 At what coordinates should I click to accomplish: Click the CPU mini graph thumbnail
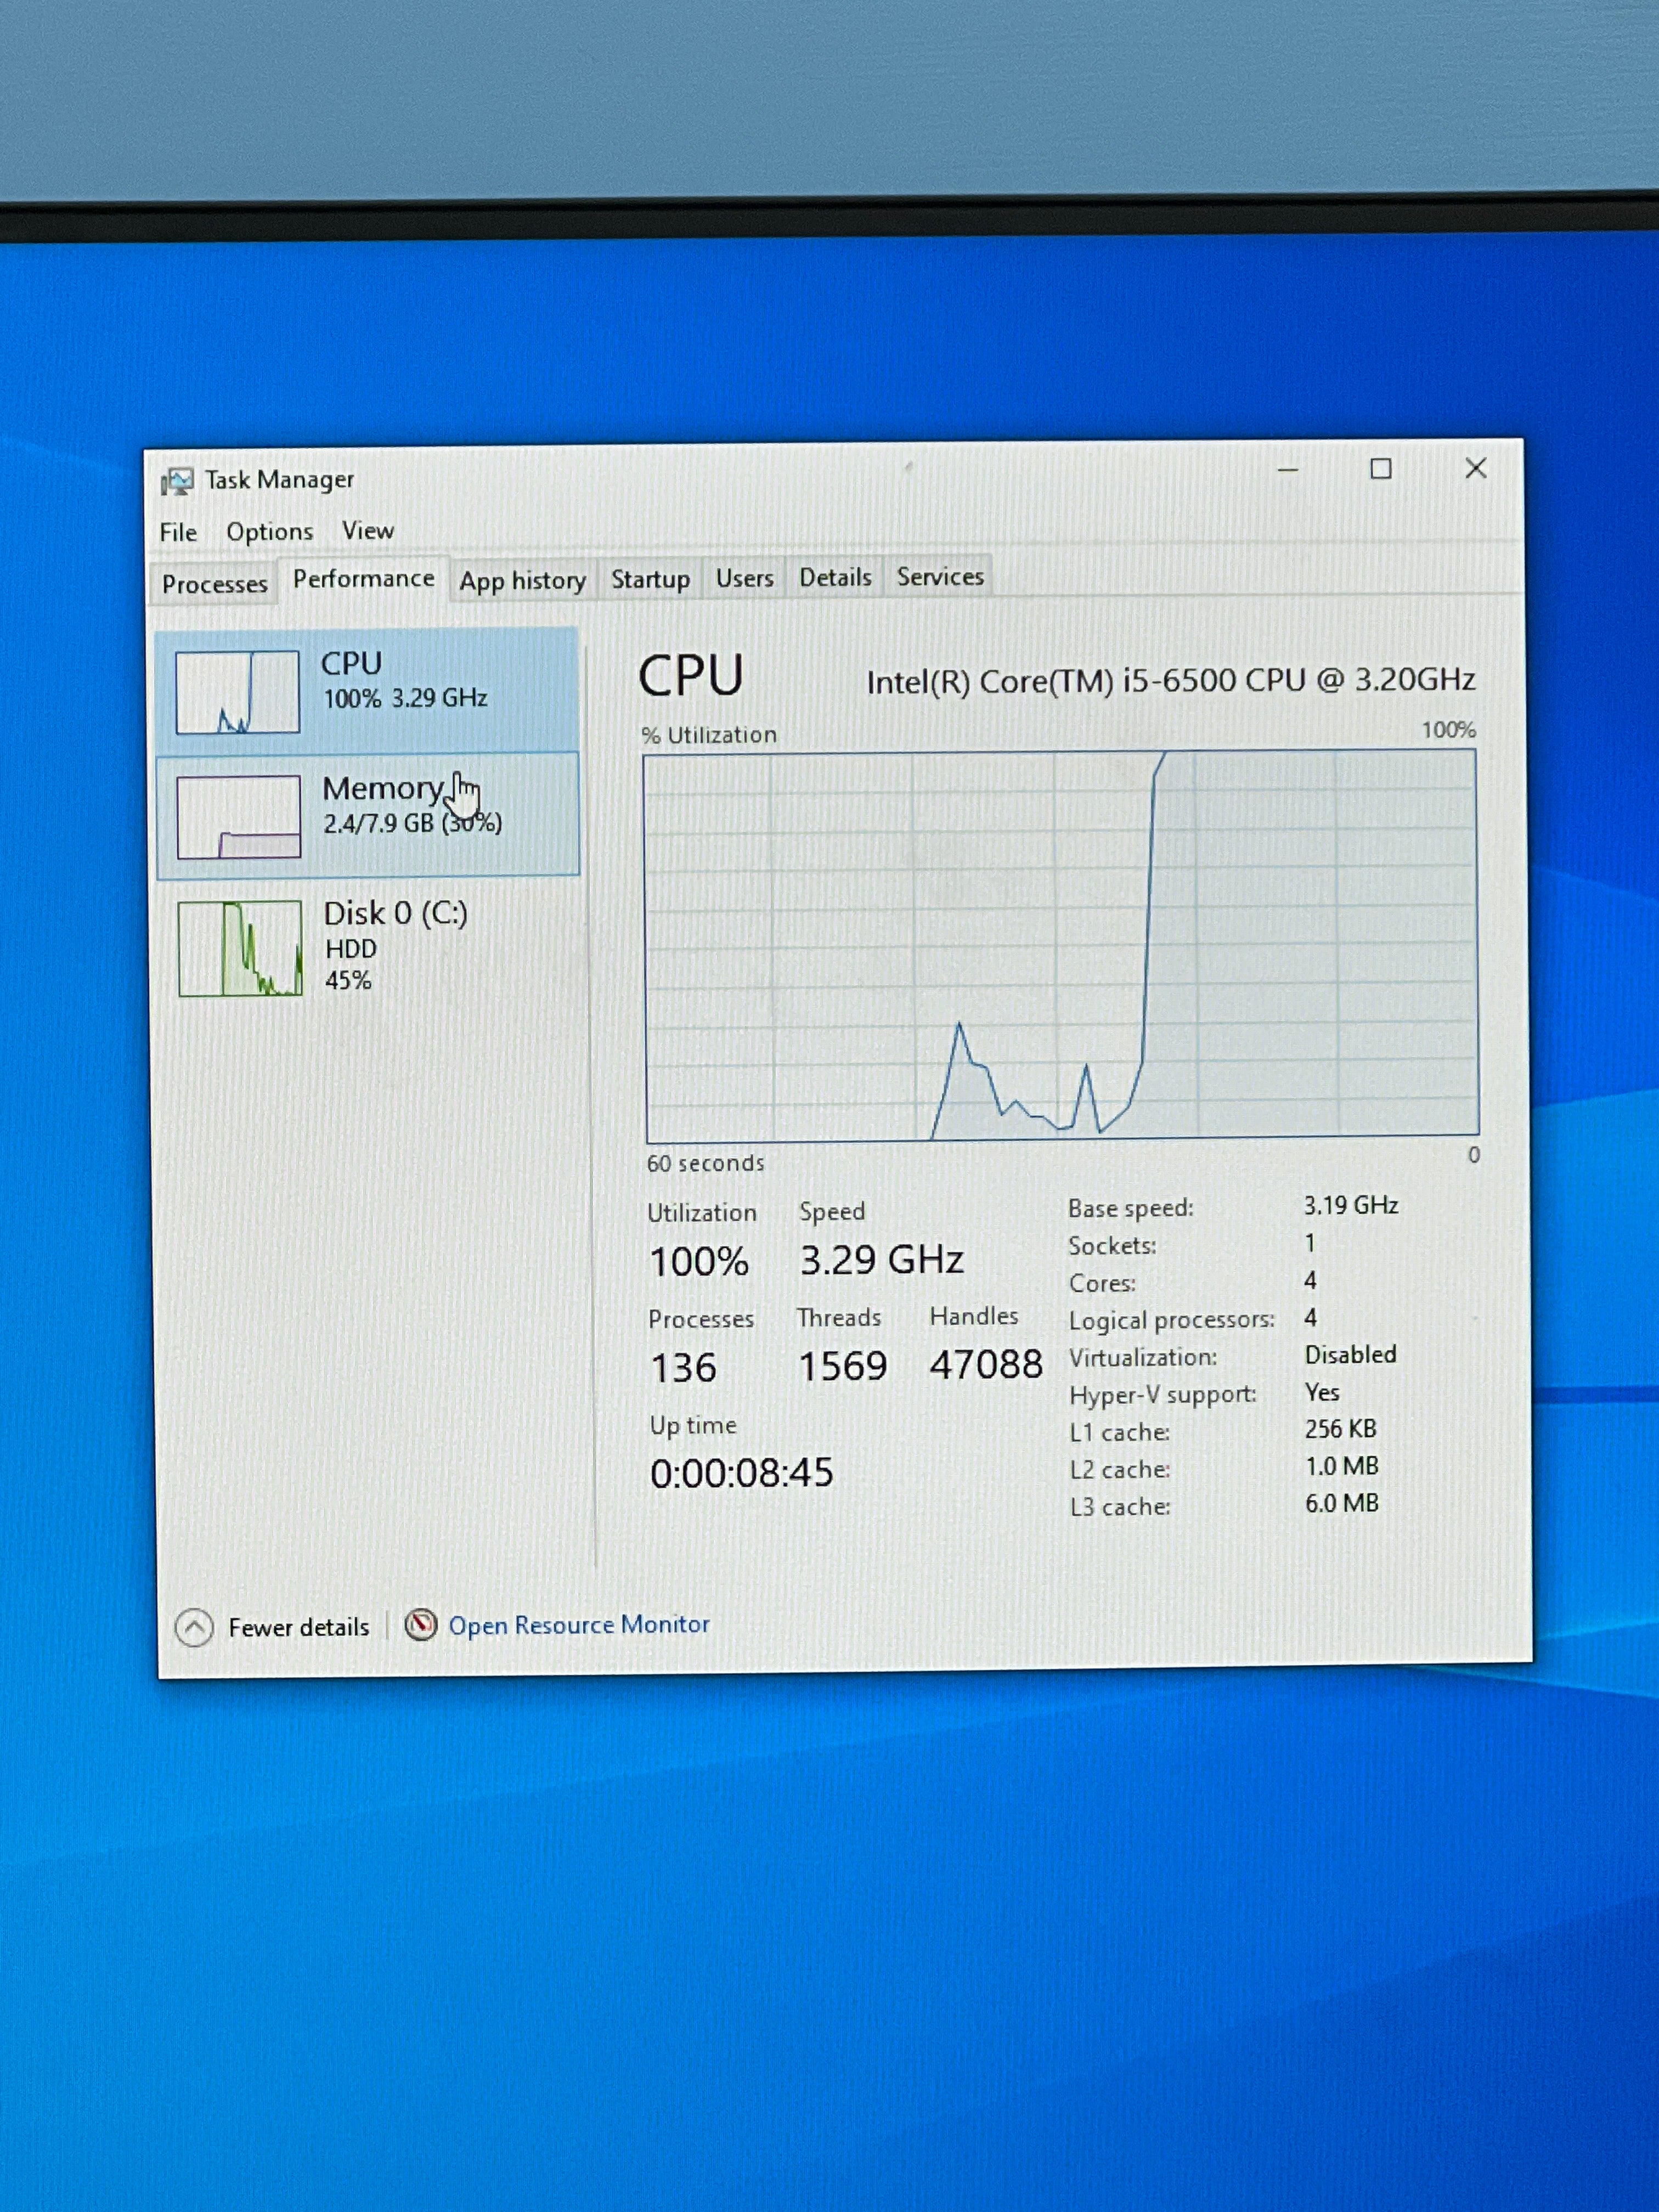click(238, 692)
